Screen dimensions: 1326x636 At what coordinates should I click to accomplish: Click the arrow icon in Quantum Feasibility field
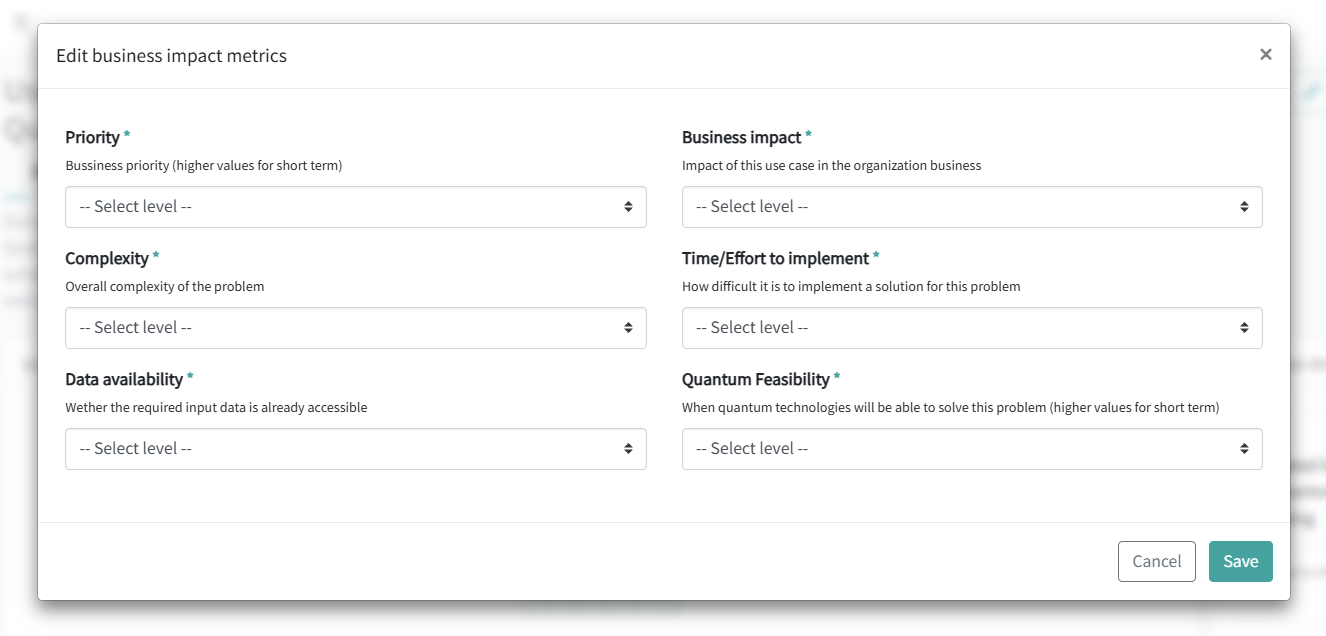pyautogui.click(x=1244, y=449)
